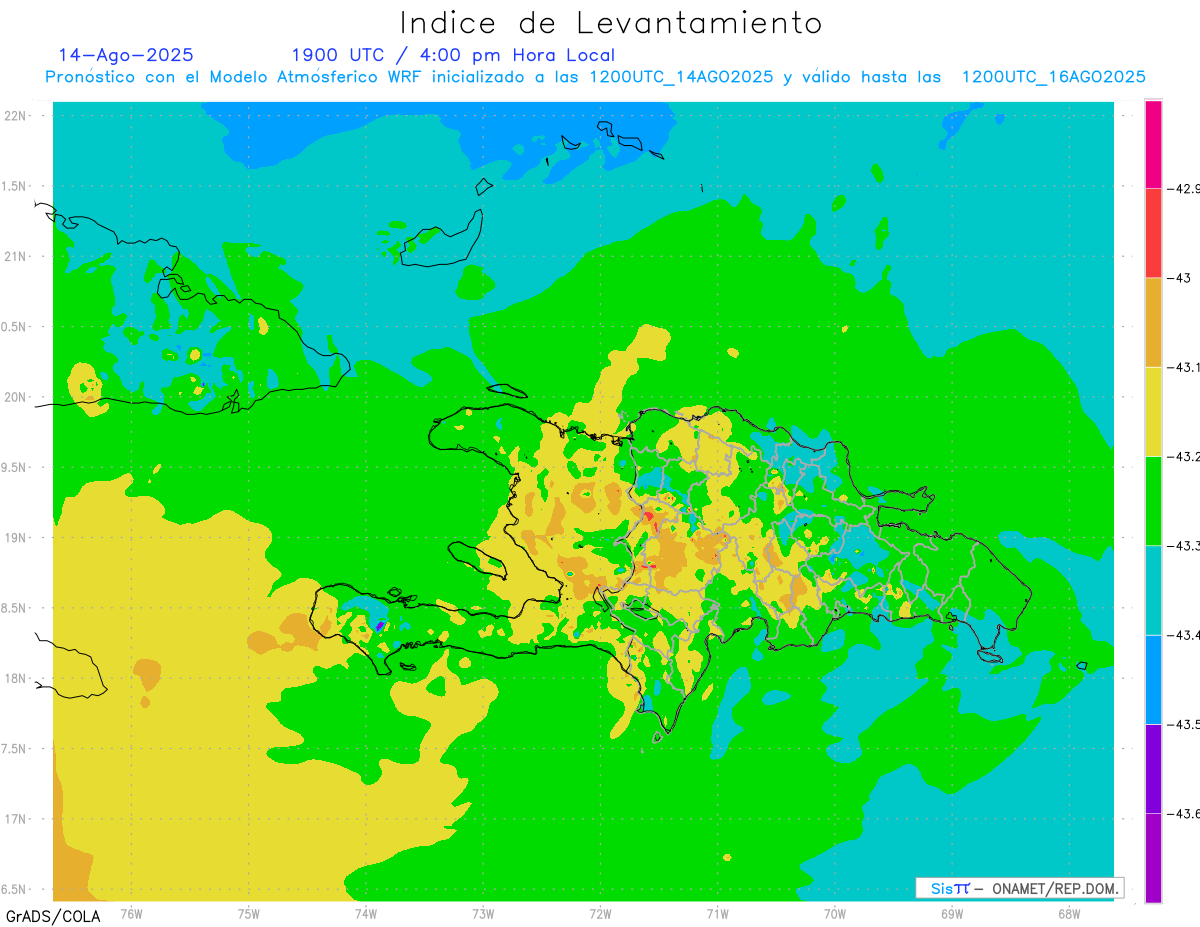Viewport: 1200px width, 927px height.
Task: Click the pink swatch atop the legend
Action: point(1153,143)
